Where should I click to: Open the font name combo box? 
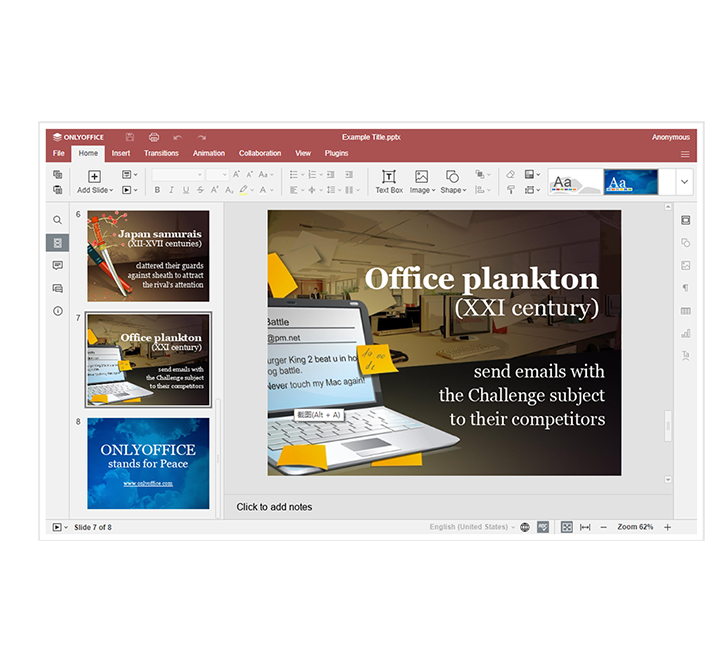178,174
